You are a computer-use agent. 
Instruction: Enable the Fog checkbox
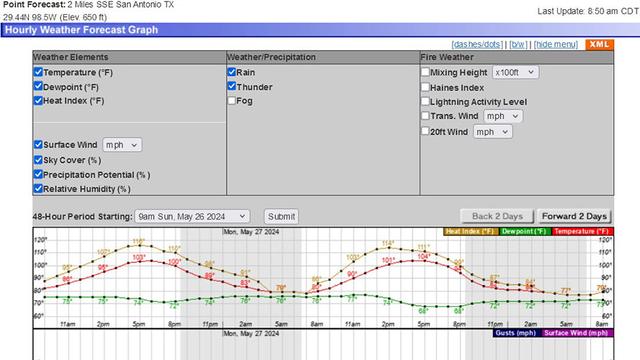(231, 100)
